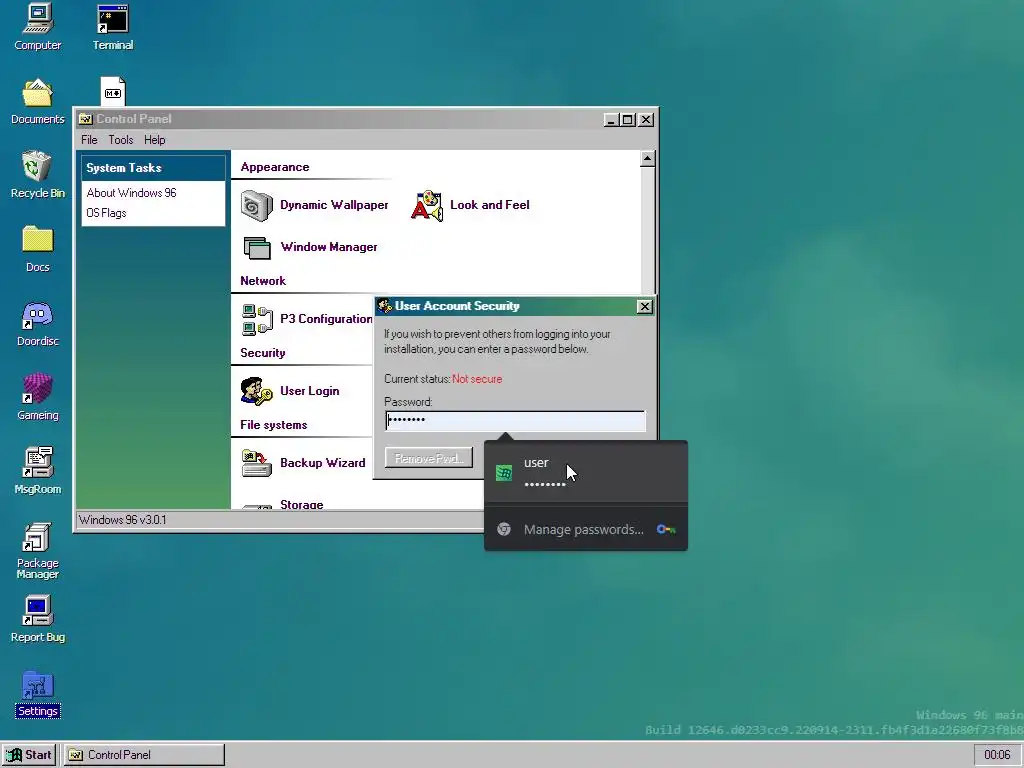The image size is (1024, 768).
Task: Click the User Account Security title icon
Action: tap(384, 306)
